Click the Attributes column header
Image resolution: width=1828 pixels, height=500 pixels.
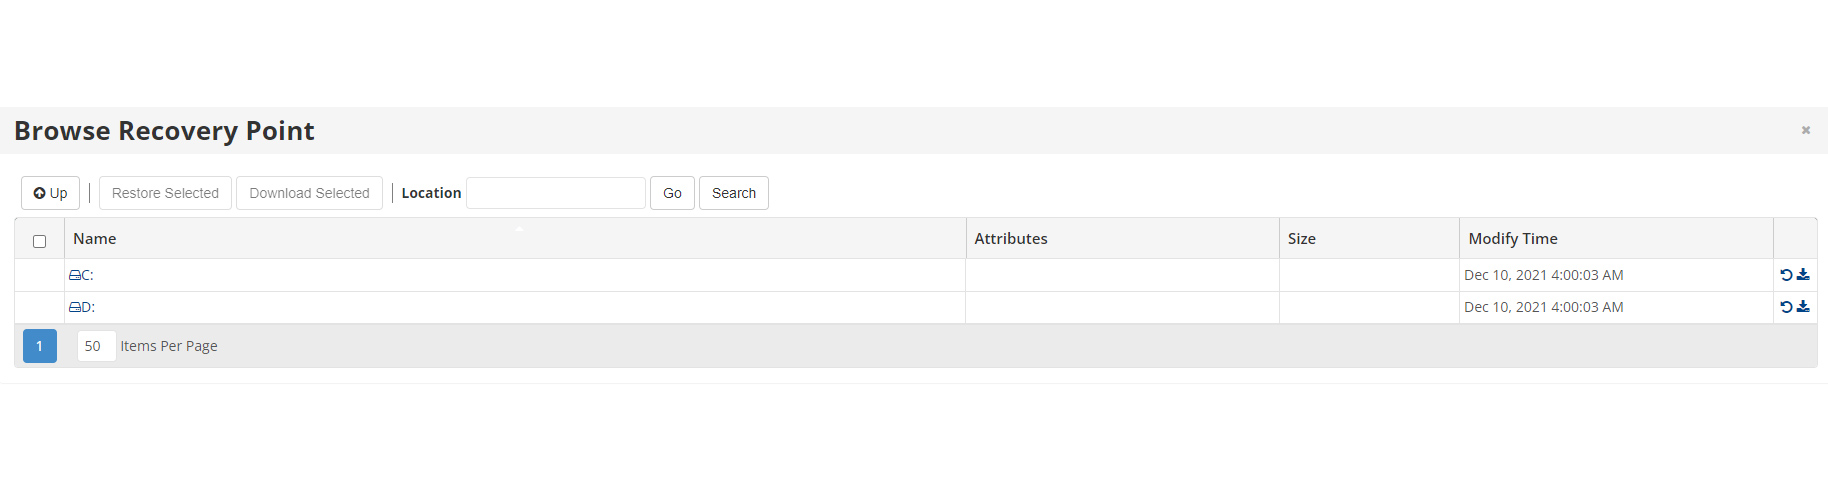(1010, 239)
